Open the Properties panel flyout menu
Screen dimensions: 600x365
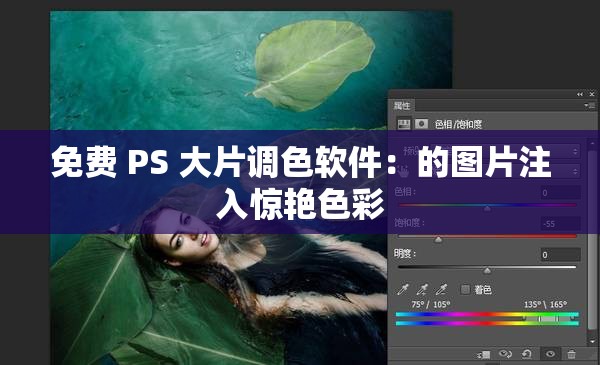tap(591, 105)
